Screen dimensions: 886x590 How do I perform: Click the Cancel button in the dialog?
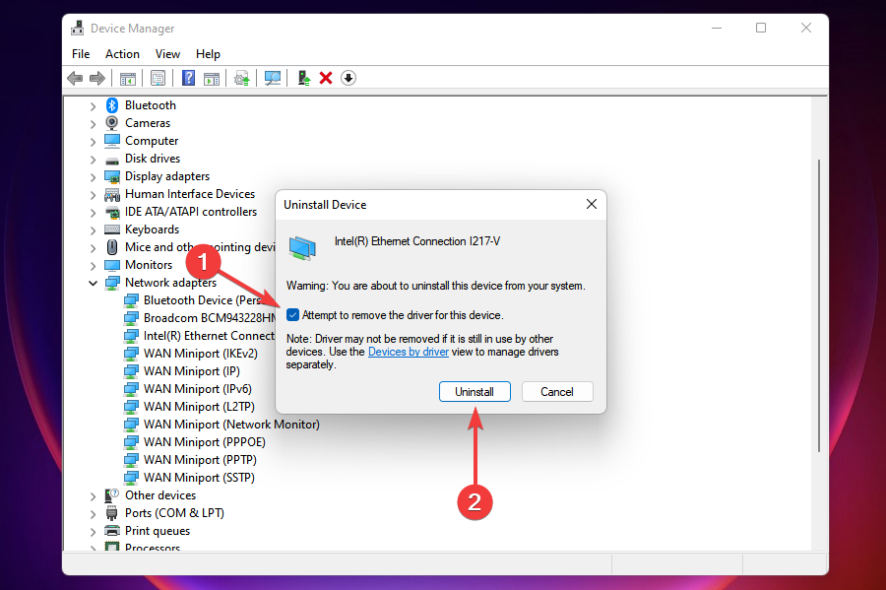557,391
